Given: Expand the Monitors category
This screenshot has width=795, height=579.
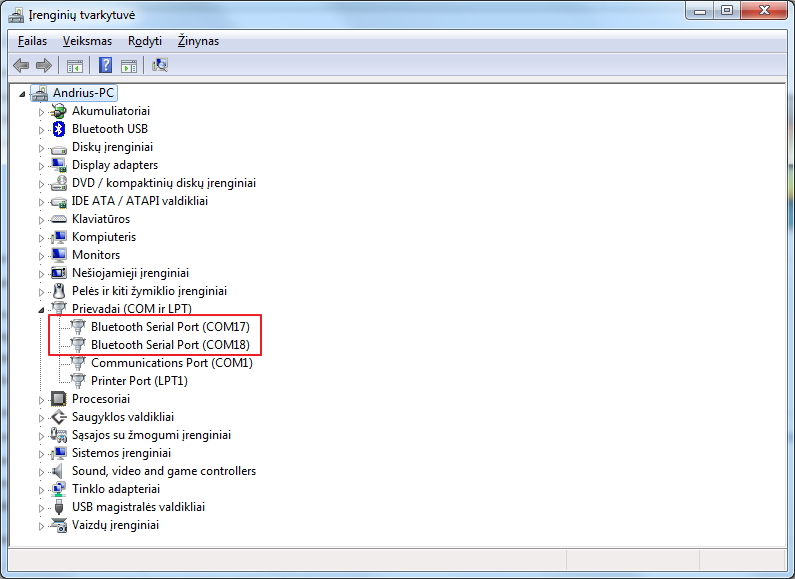Looking at the screenshot, I should (x=41, y=256).
